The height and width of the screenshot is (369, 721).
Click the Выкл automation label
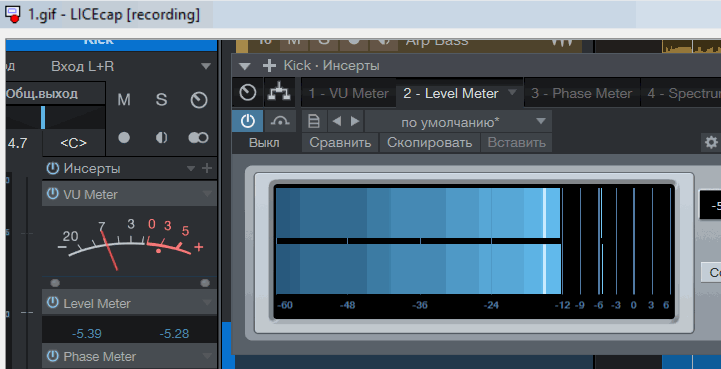264,143
